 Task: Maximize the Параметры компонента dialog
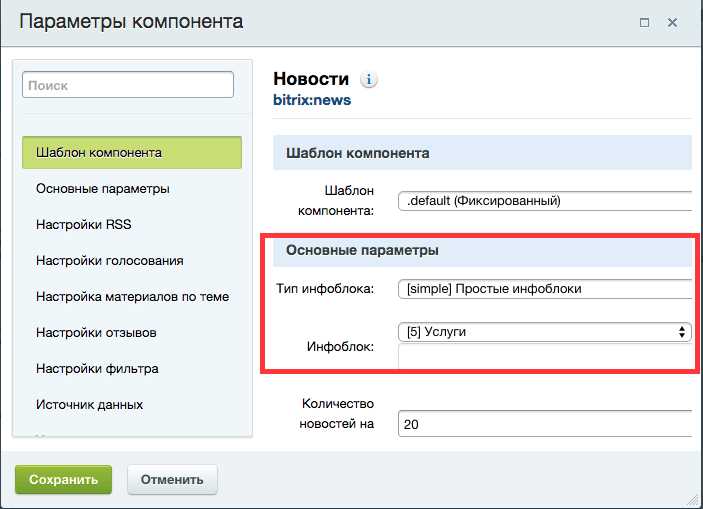click(x=644, y=22)
